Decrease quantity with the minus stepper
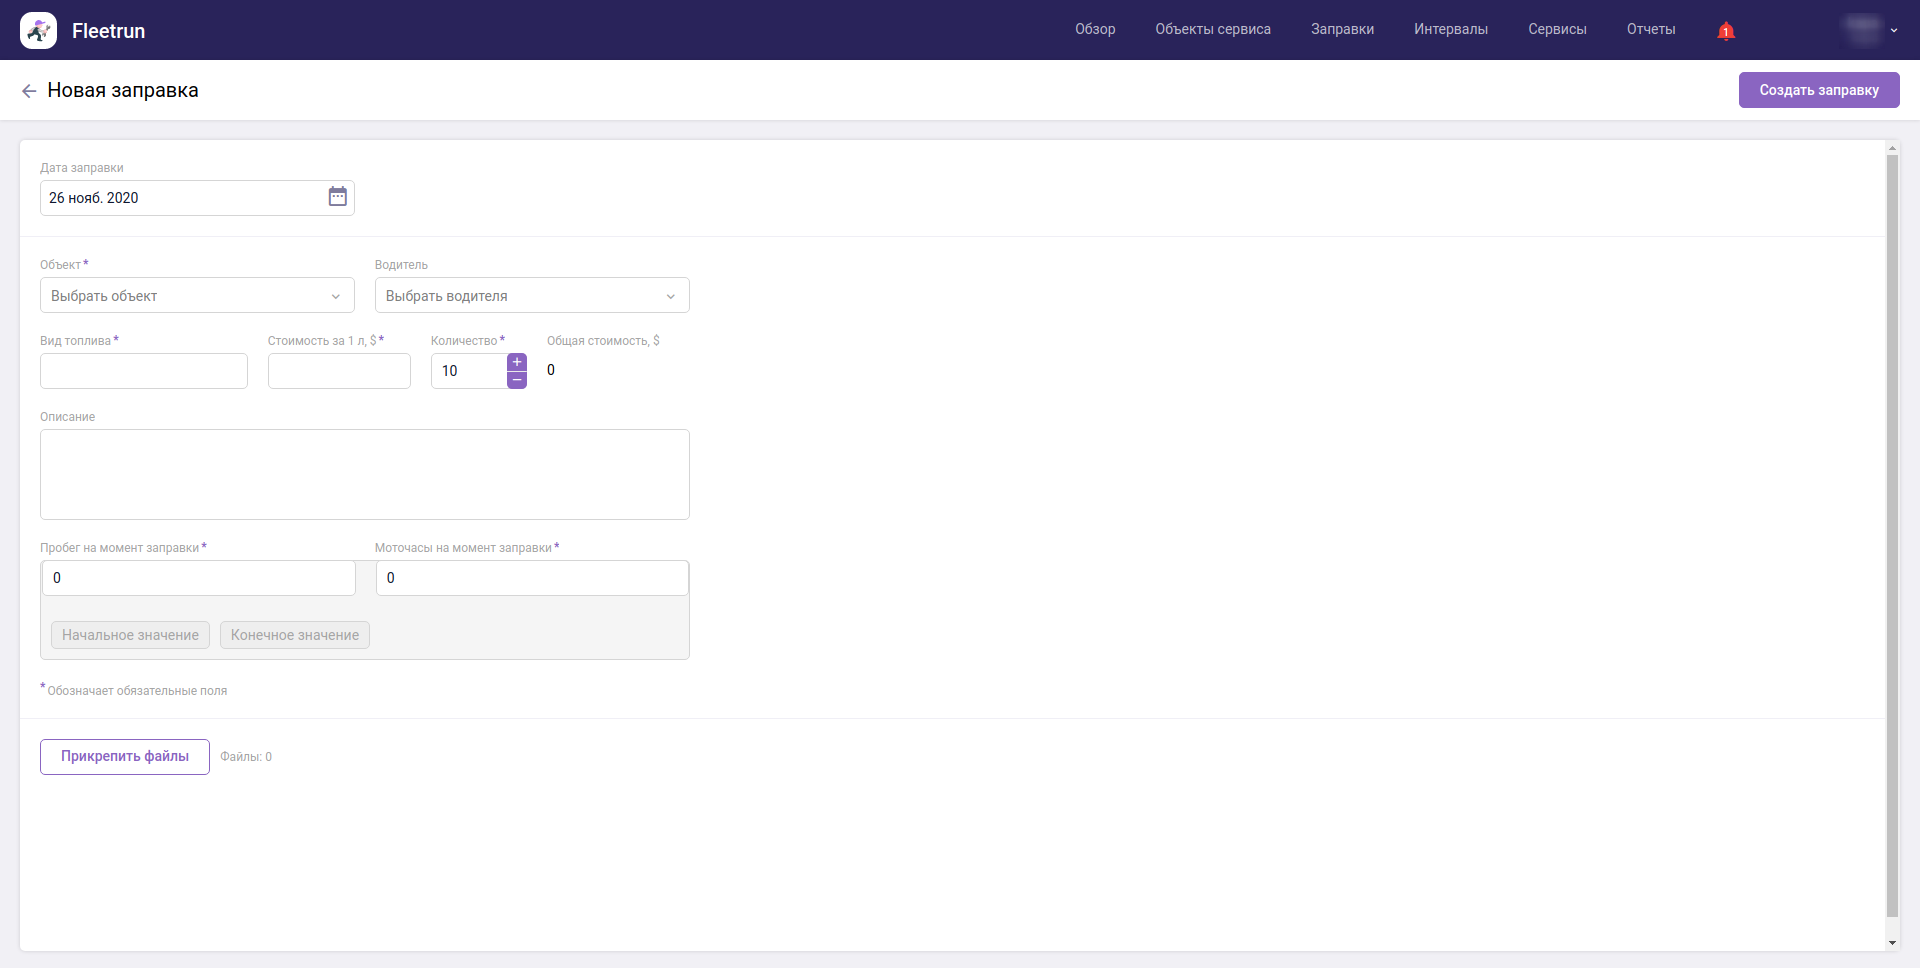1920x968 pixels. [517, 380]
